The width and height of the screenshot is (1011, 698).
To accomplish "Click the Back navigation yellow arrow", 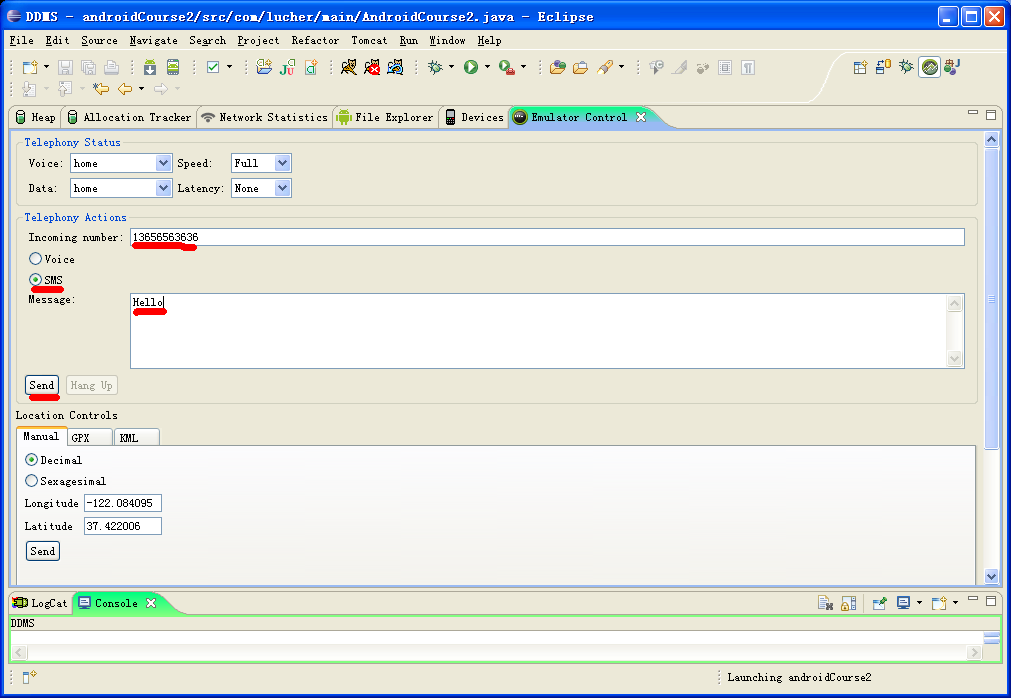I will click(125, 88).
